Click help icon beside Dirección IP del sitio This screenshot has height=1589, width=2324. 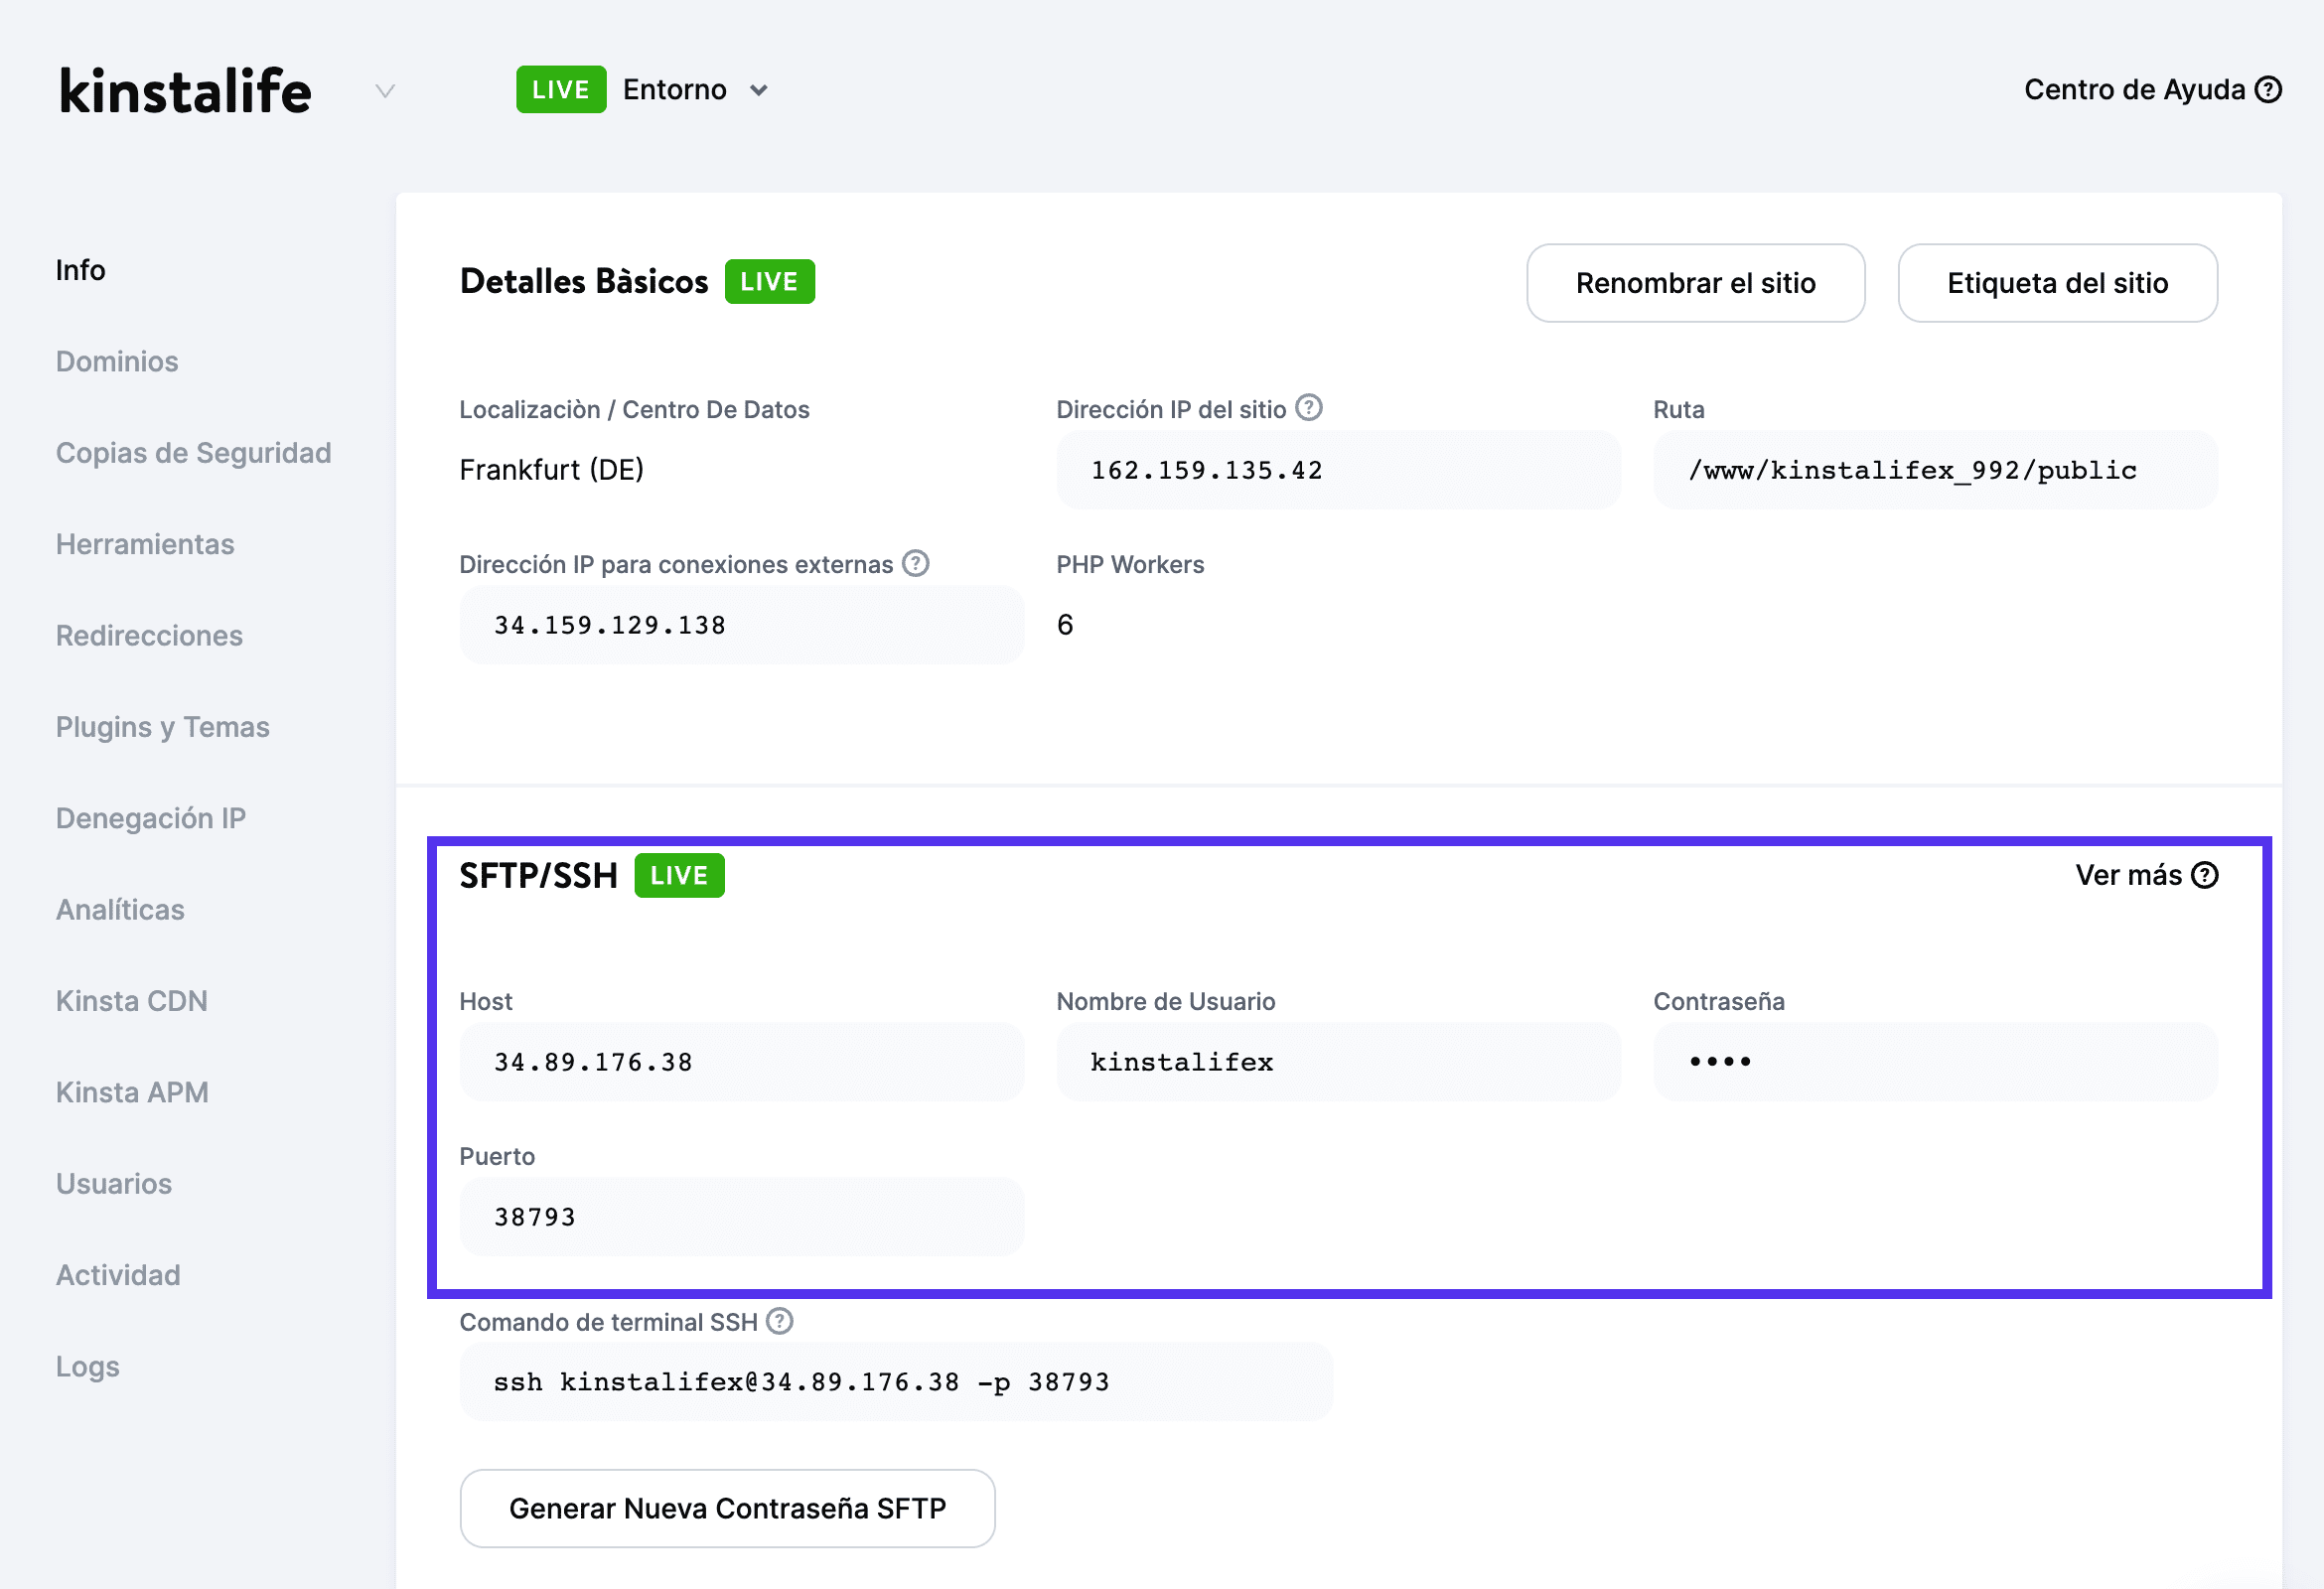1310,407
